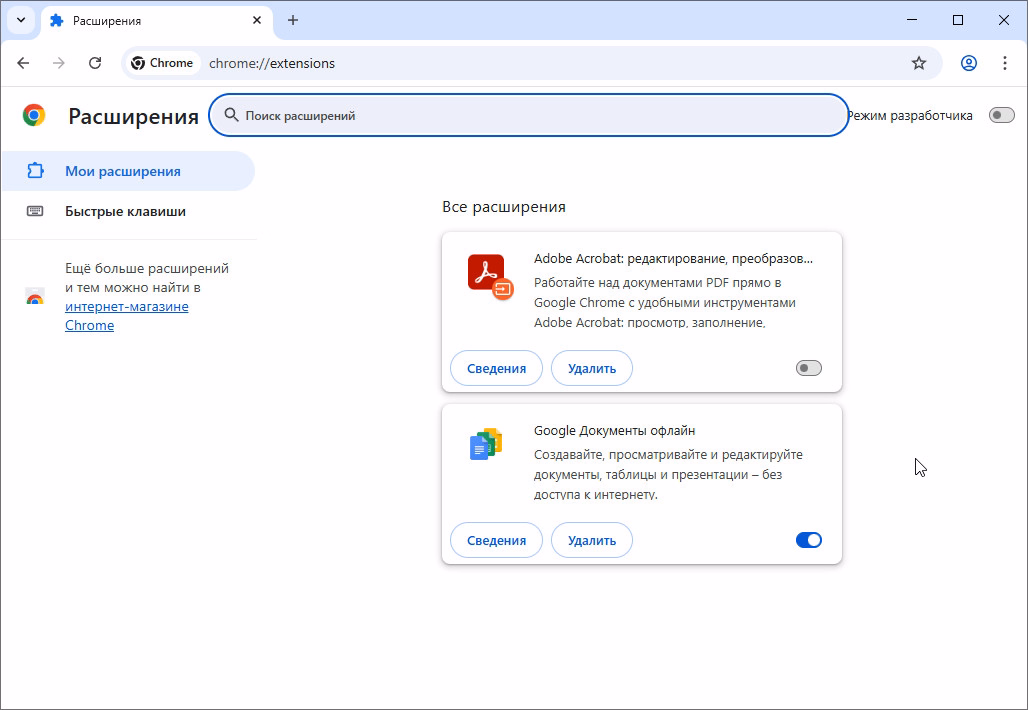
Task: Click the browser back arrow
Action: click(x=23, y=63)
